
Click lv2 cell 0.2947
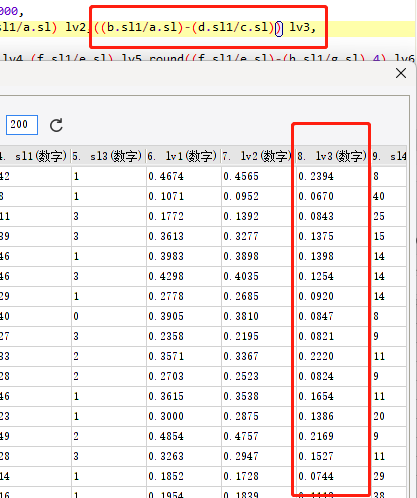(258, 456)
